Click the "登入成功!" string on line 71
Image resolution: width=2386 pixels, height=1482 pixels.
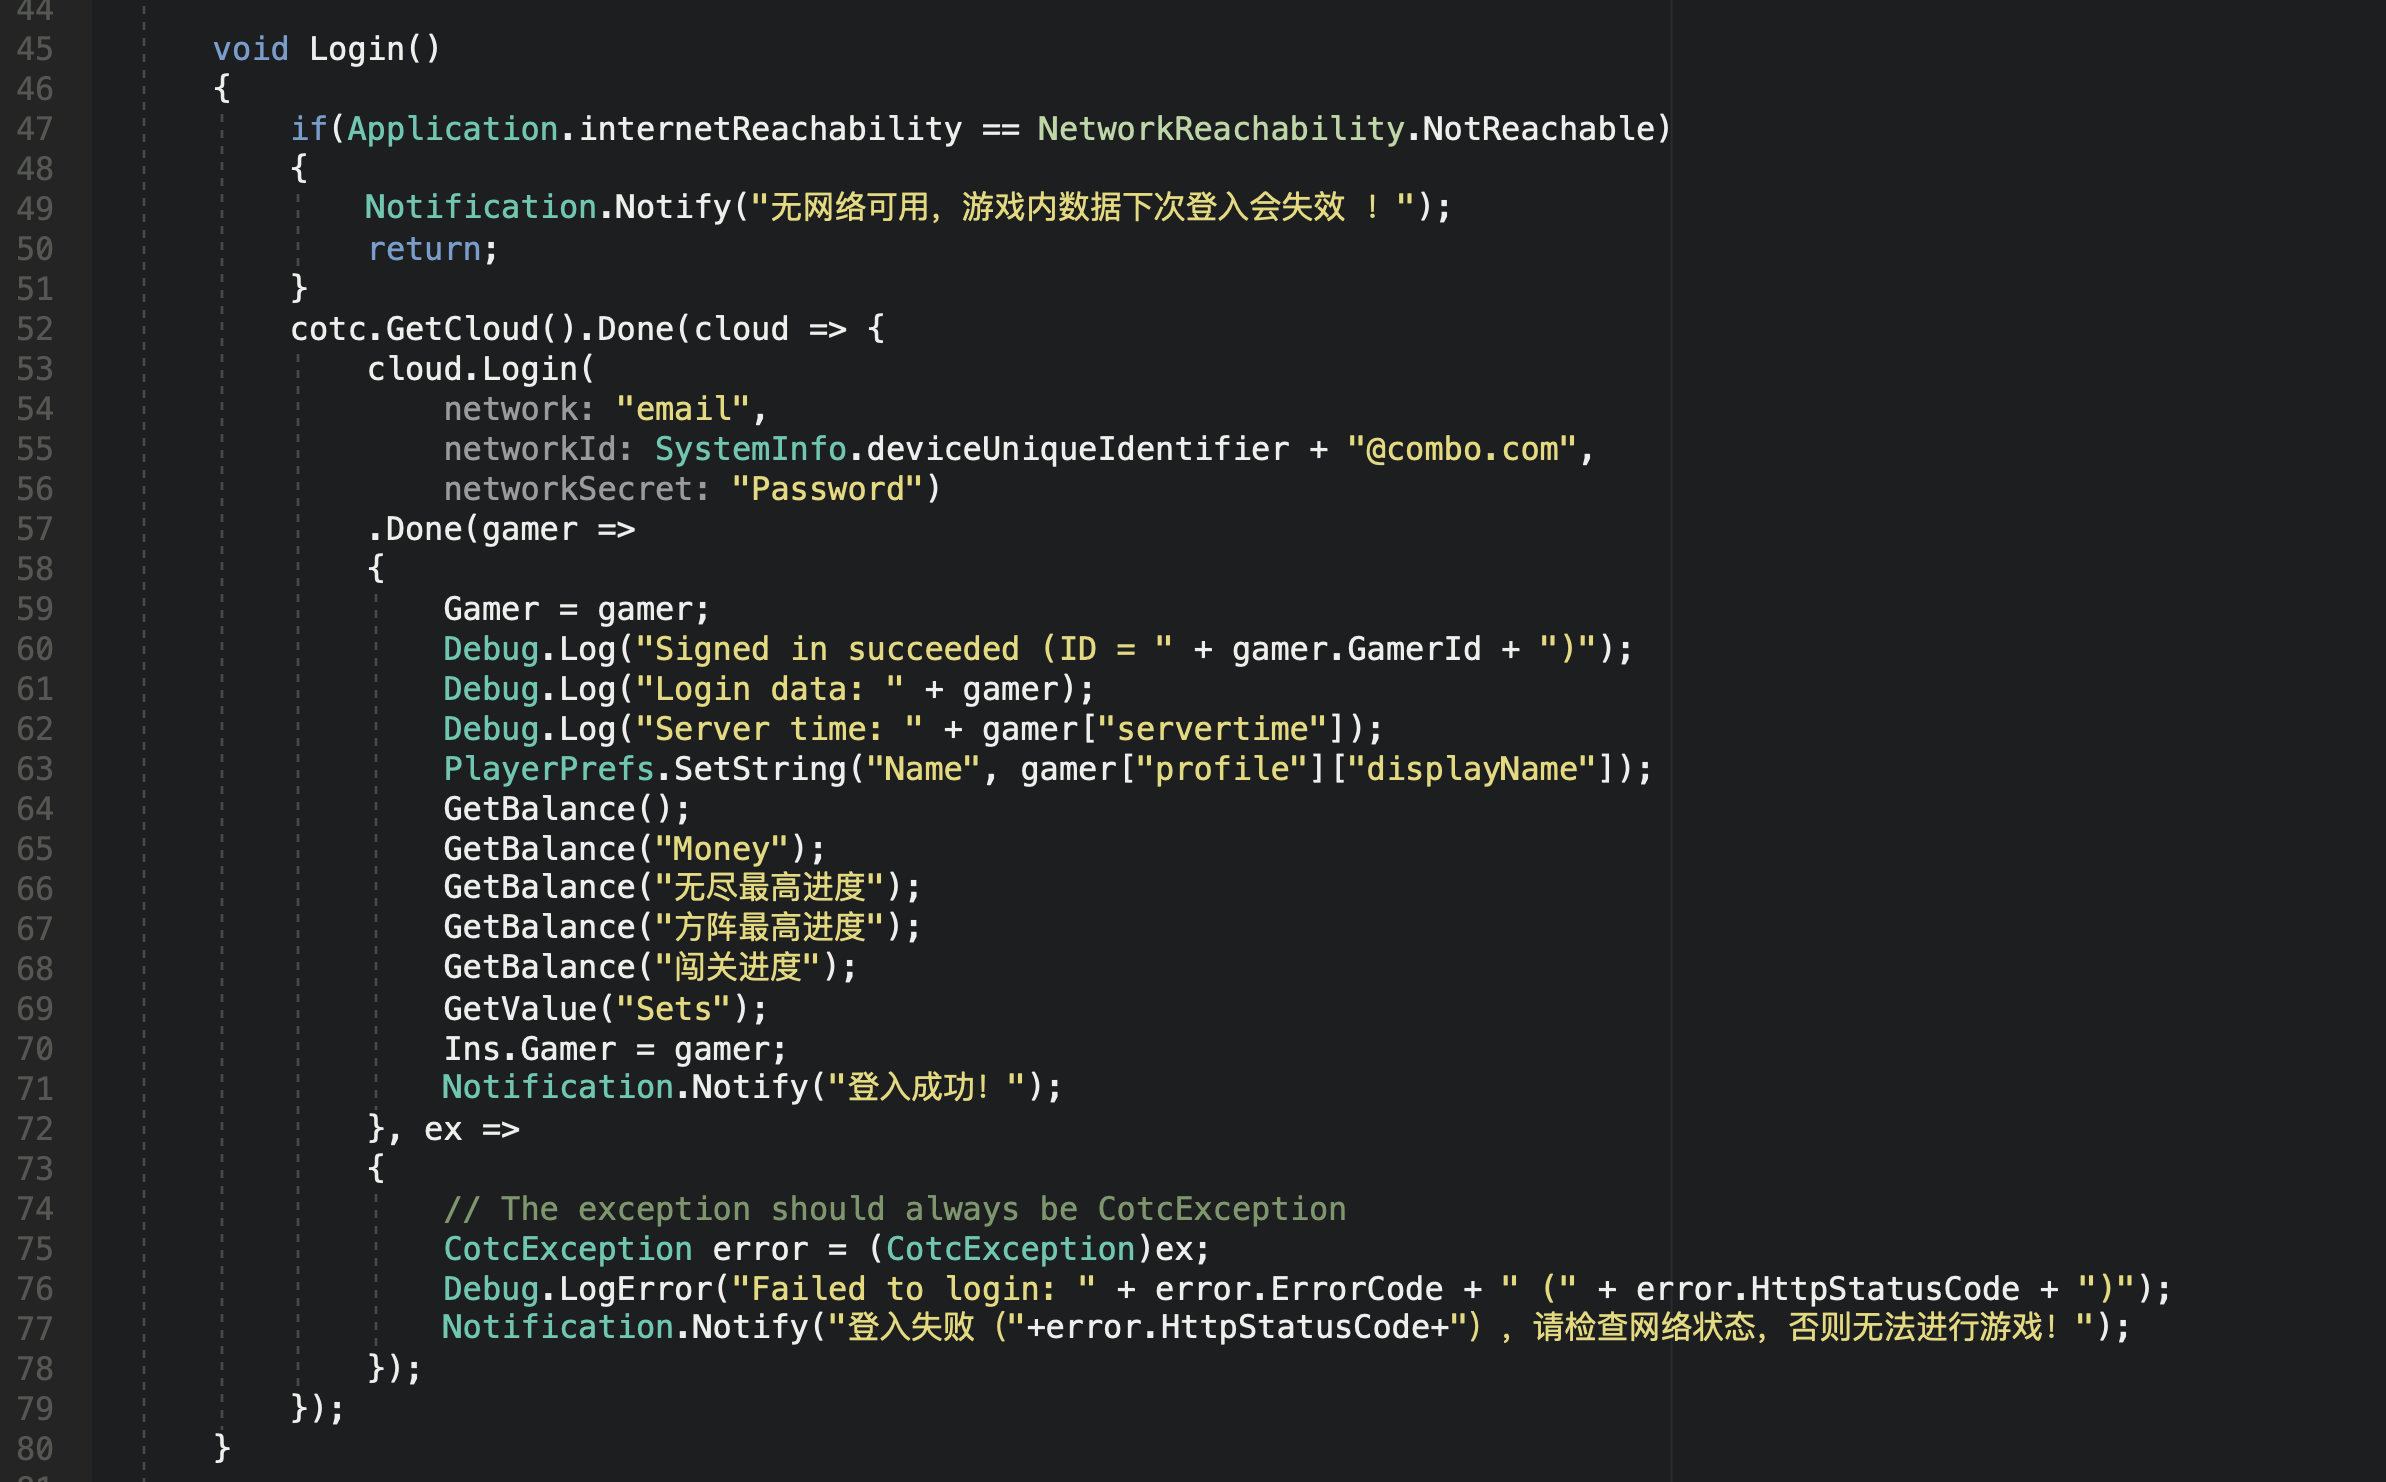click(x=927, y=1087)
